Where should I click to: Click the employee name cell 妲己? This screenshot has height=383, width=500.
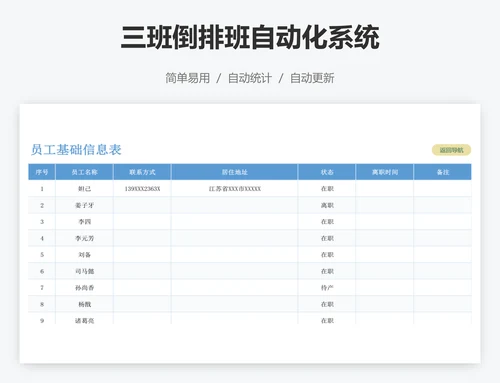pyautogui.click(x=84, y=189)
